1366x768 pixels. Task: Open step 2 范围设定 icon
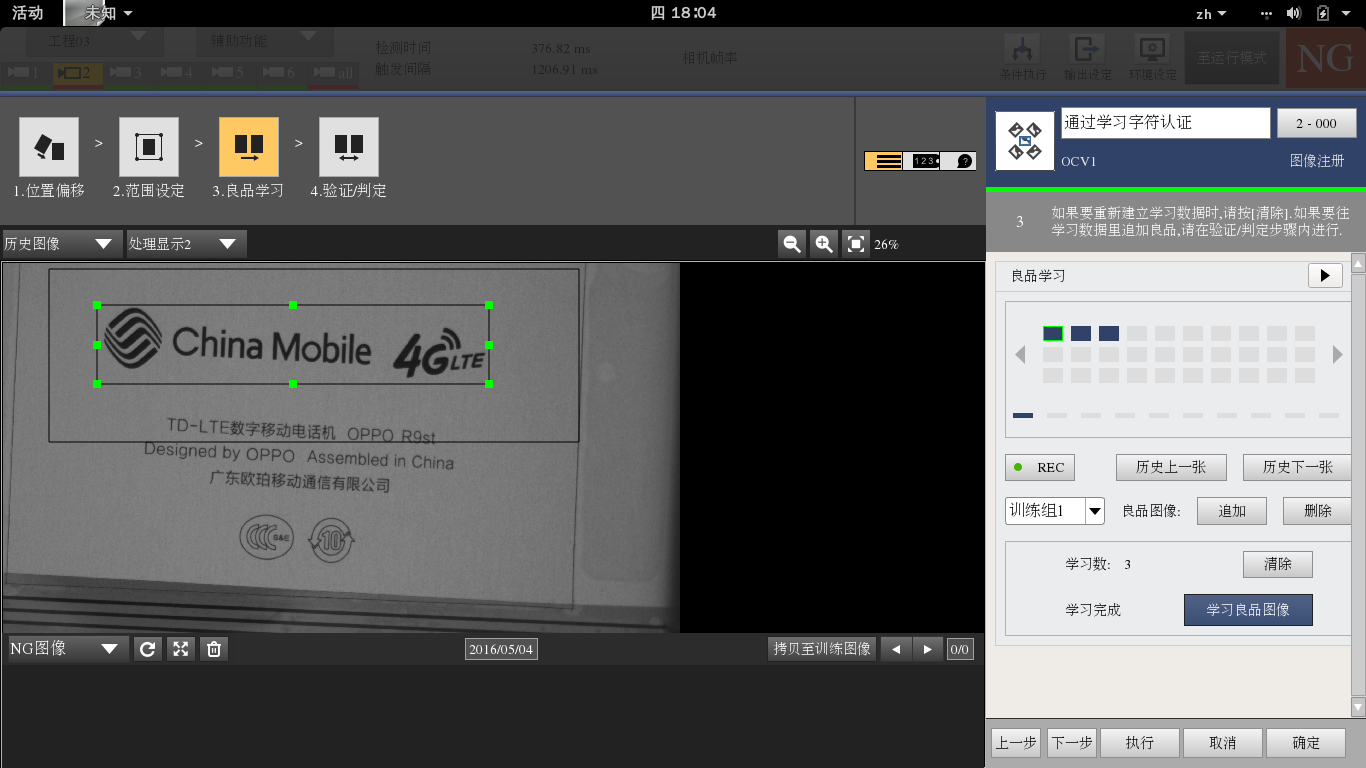click(149, 147)
